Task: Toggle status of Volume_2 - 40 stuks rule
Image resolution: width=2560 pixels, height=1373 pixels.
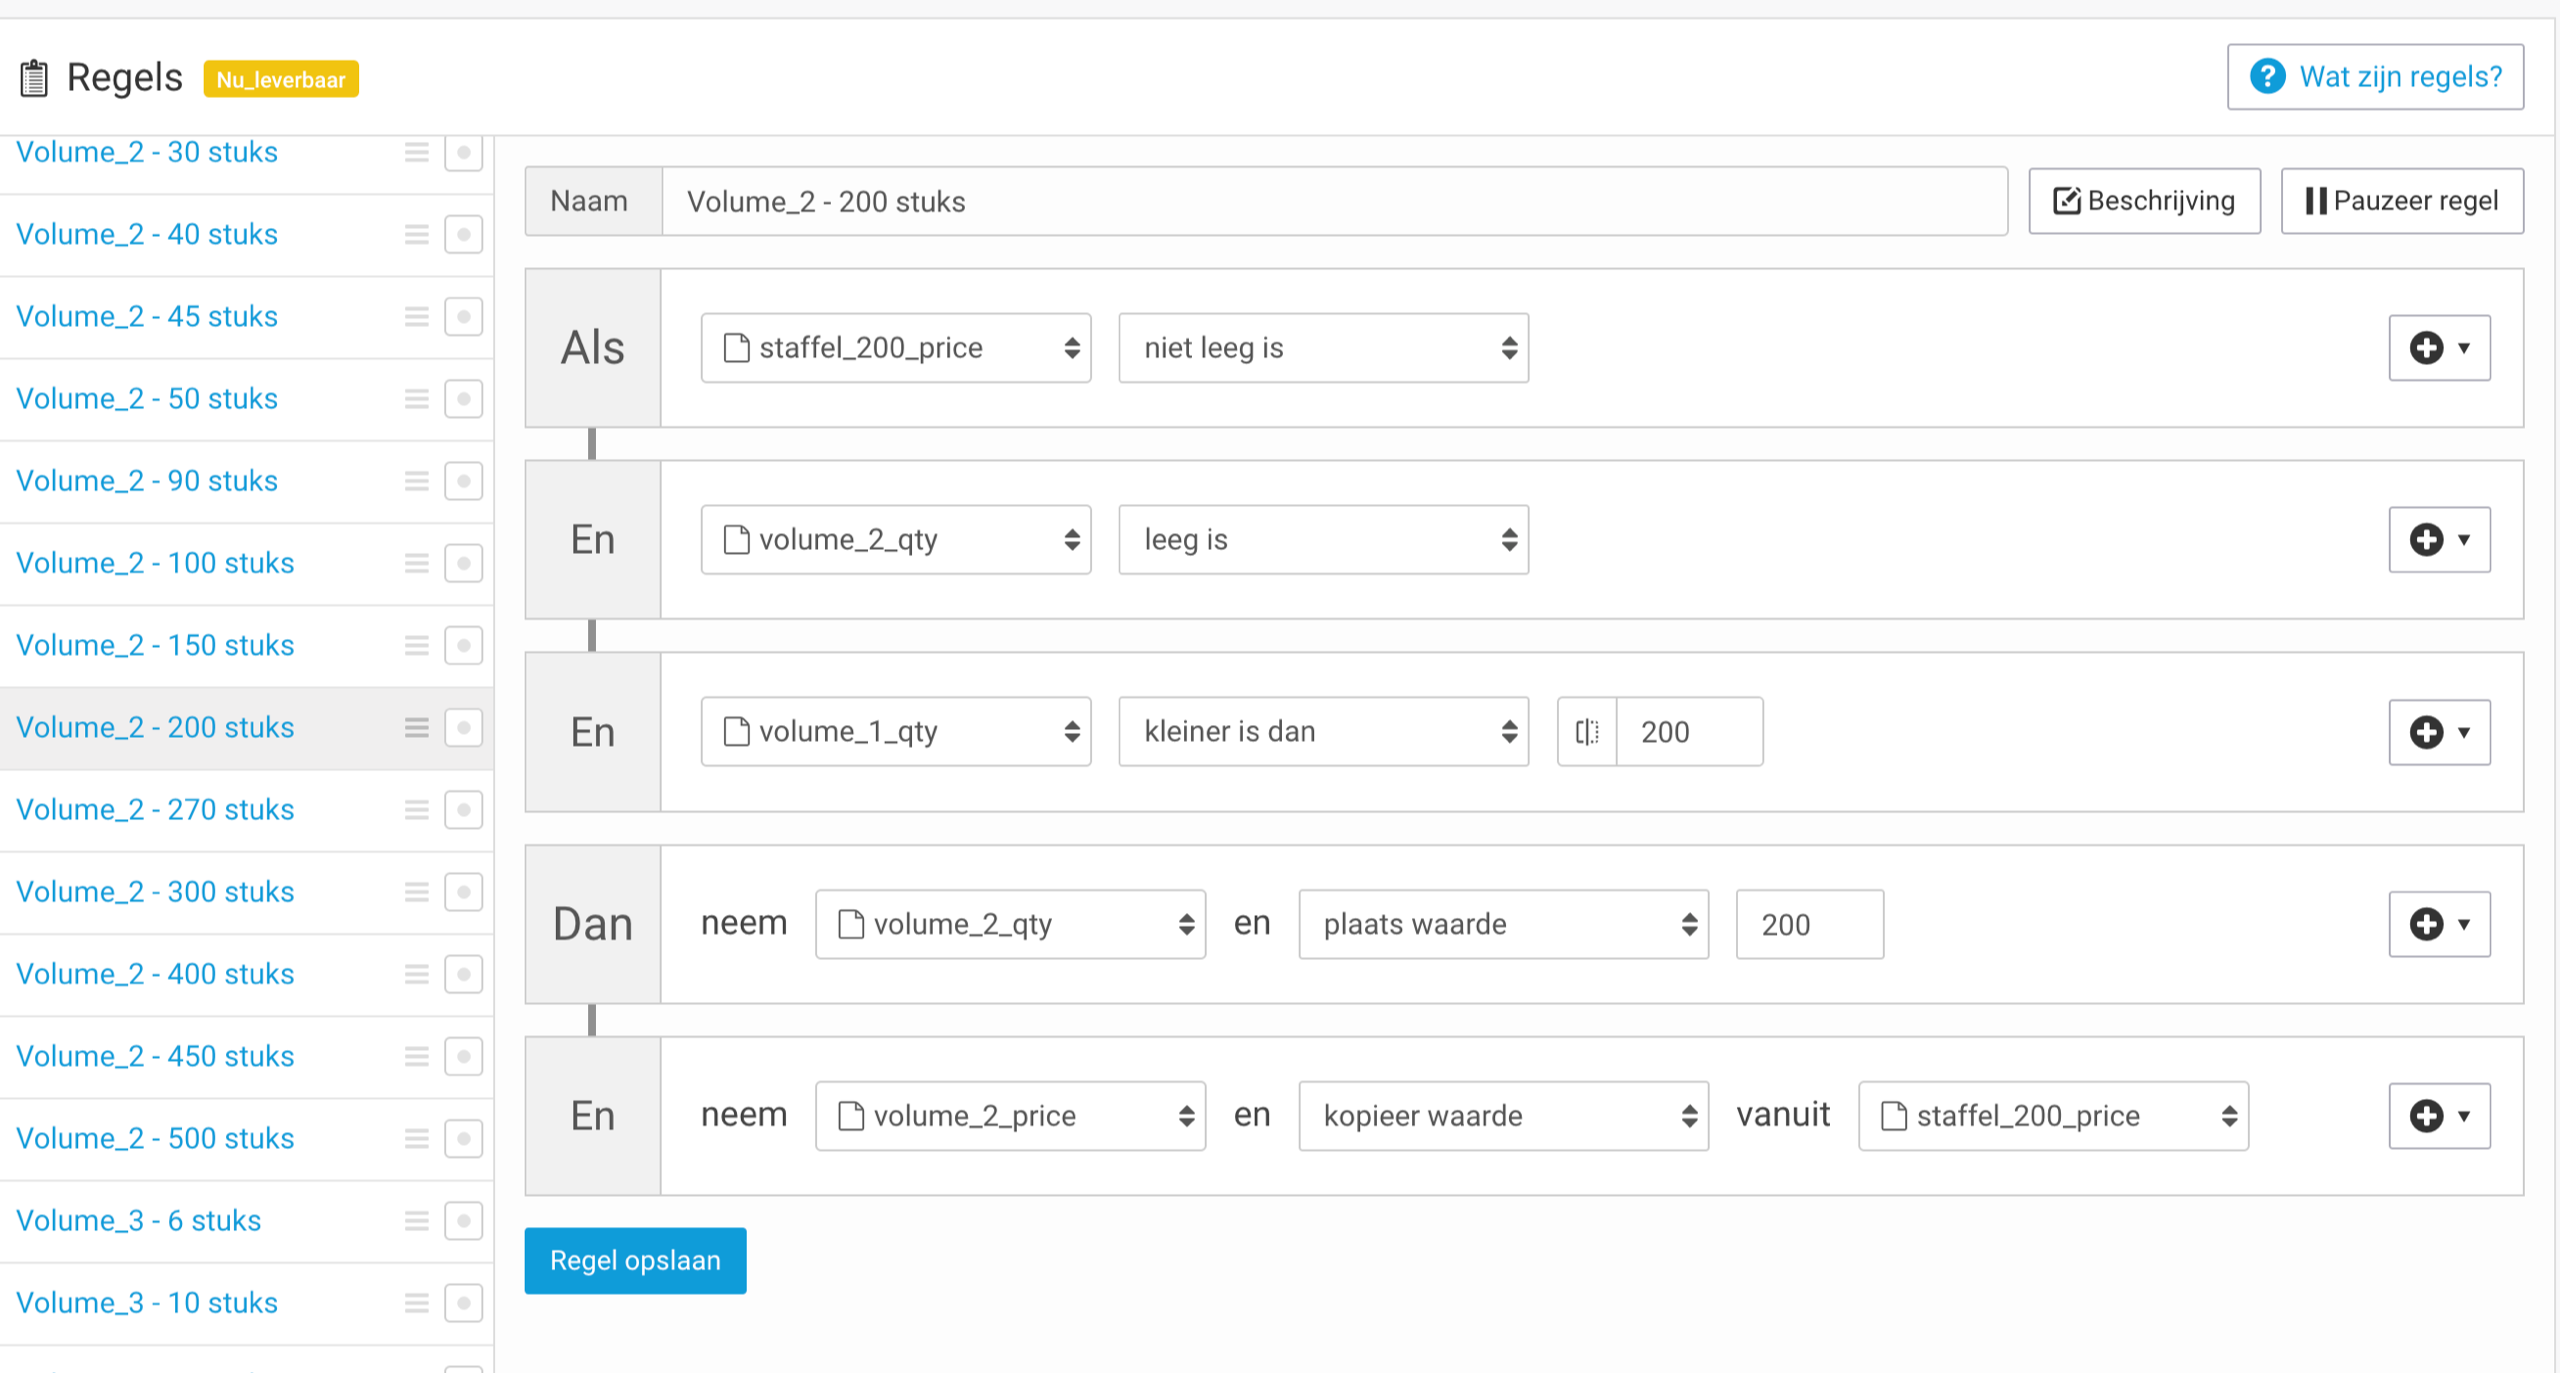Action: click(463, 234)
